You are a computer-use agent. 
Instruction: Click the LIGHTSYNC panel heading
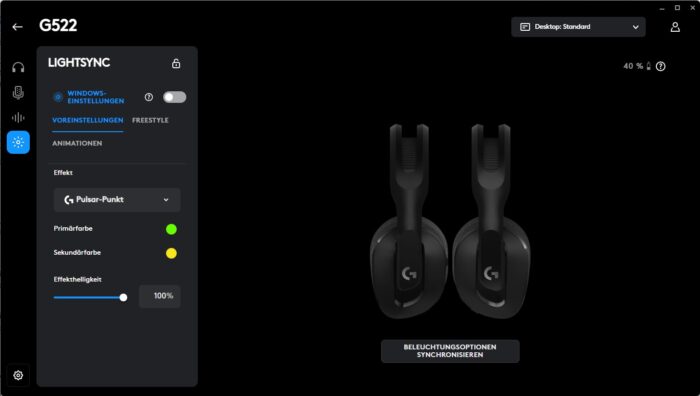pyautogui.click(x=79, y=63)
